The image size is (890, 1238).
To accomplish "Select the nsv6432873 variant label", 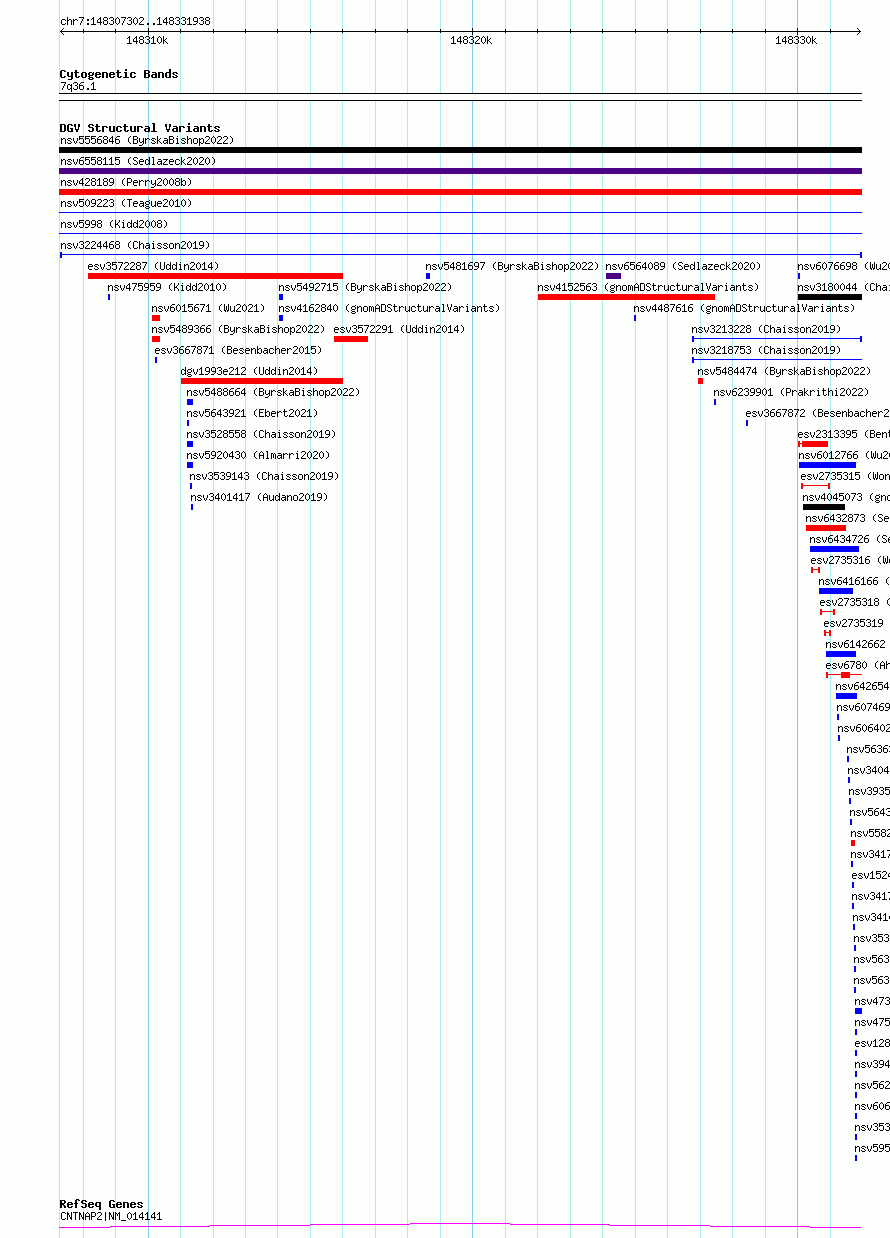I will 847,518.
